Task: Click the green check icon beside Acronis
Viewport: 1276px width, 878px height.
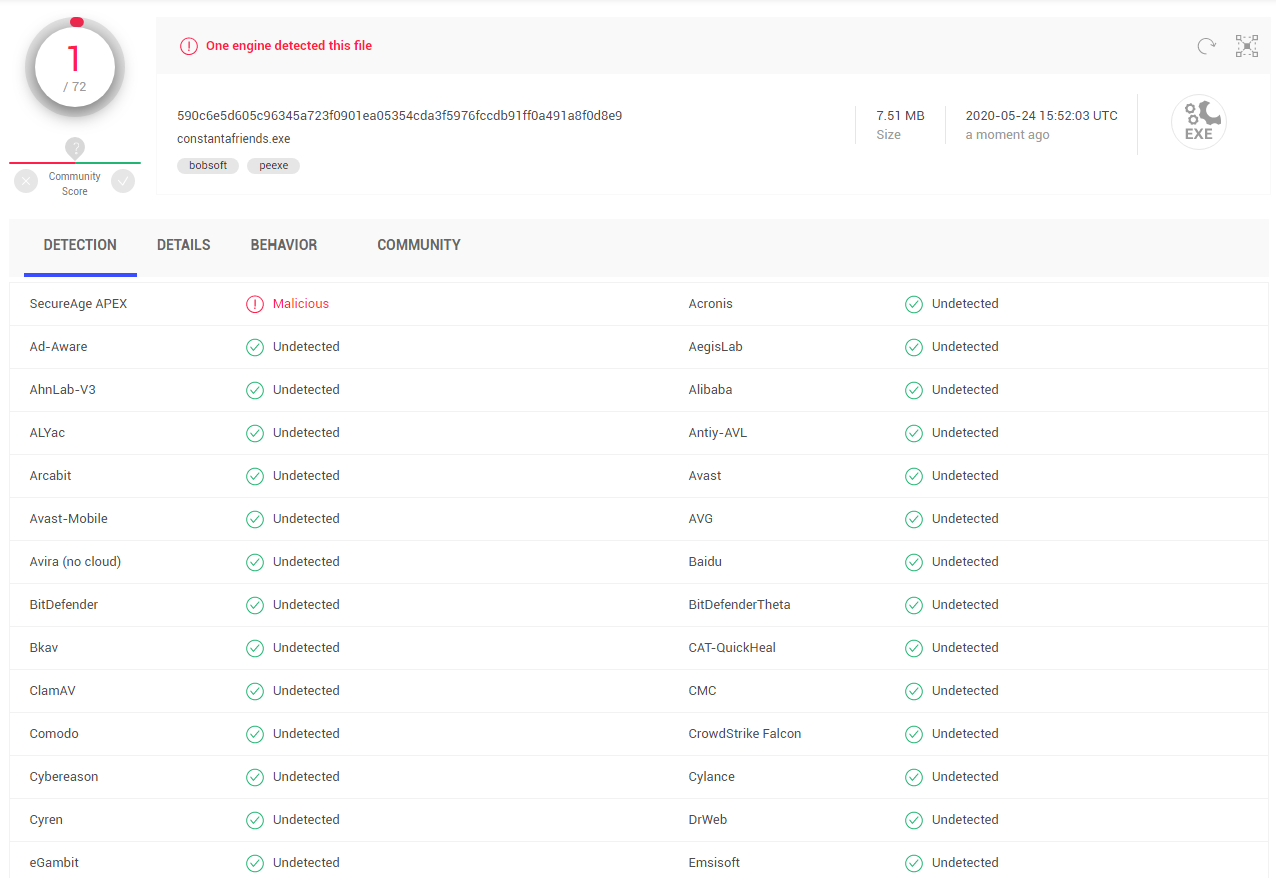Action: point(914,304)
